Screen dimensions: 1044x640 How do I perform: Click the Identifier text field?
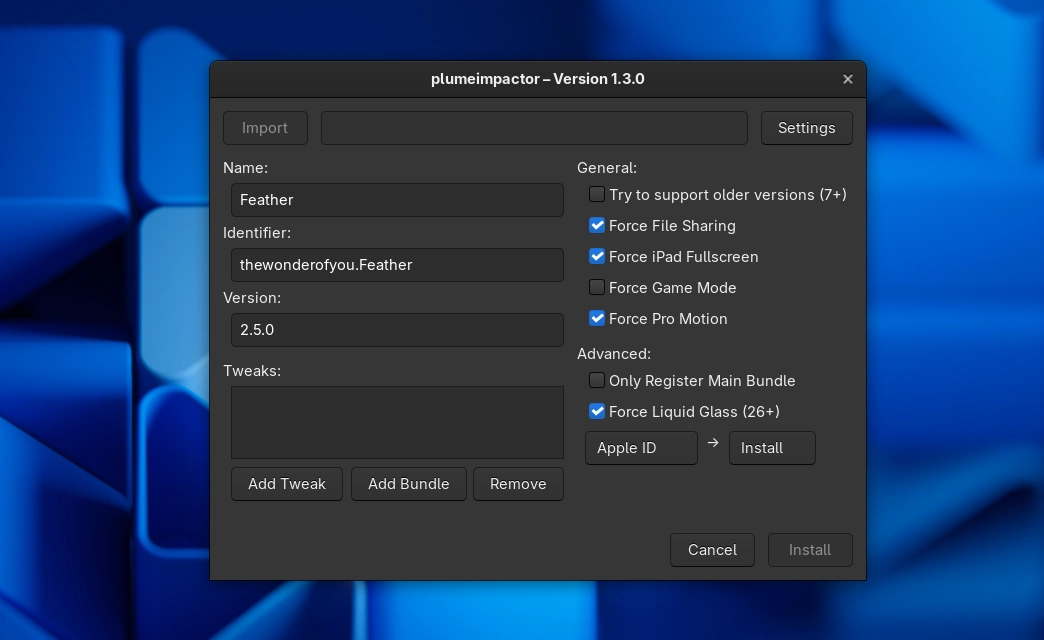397,265
